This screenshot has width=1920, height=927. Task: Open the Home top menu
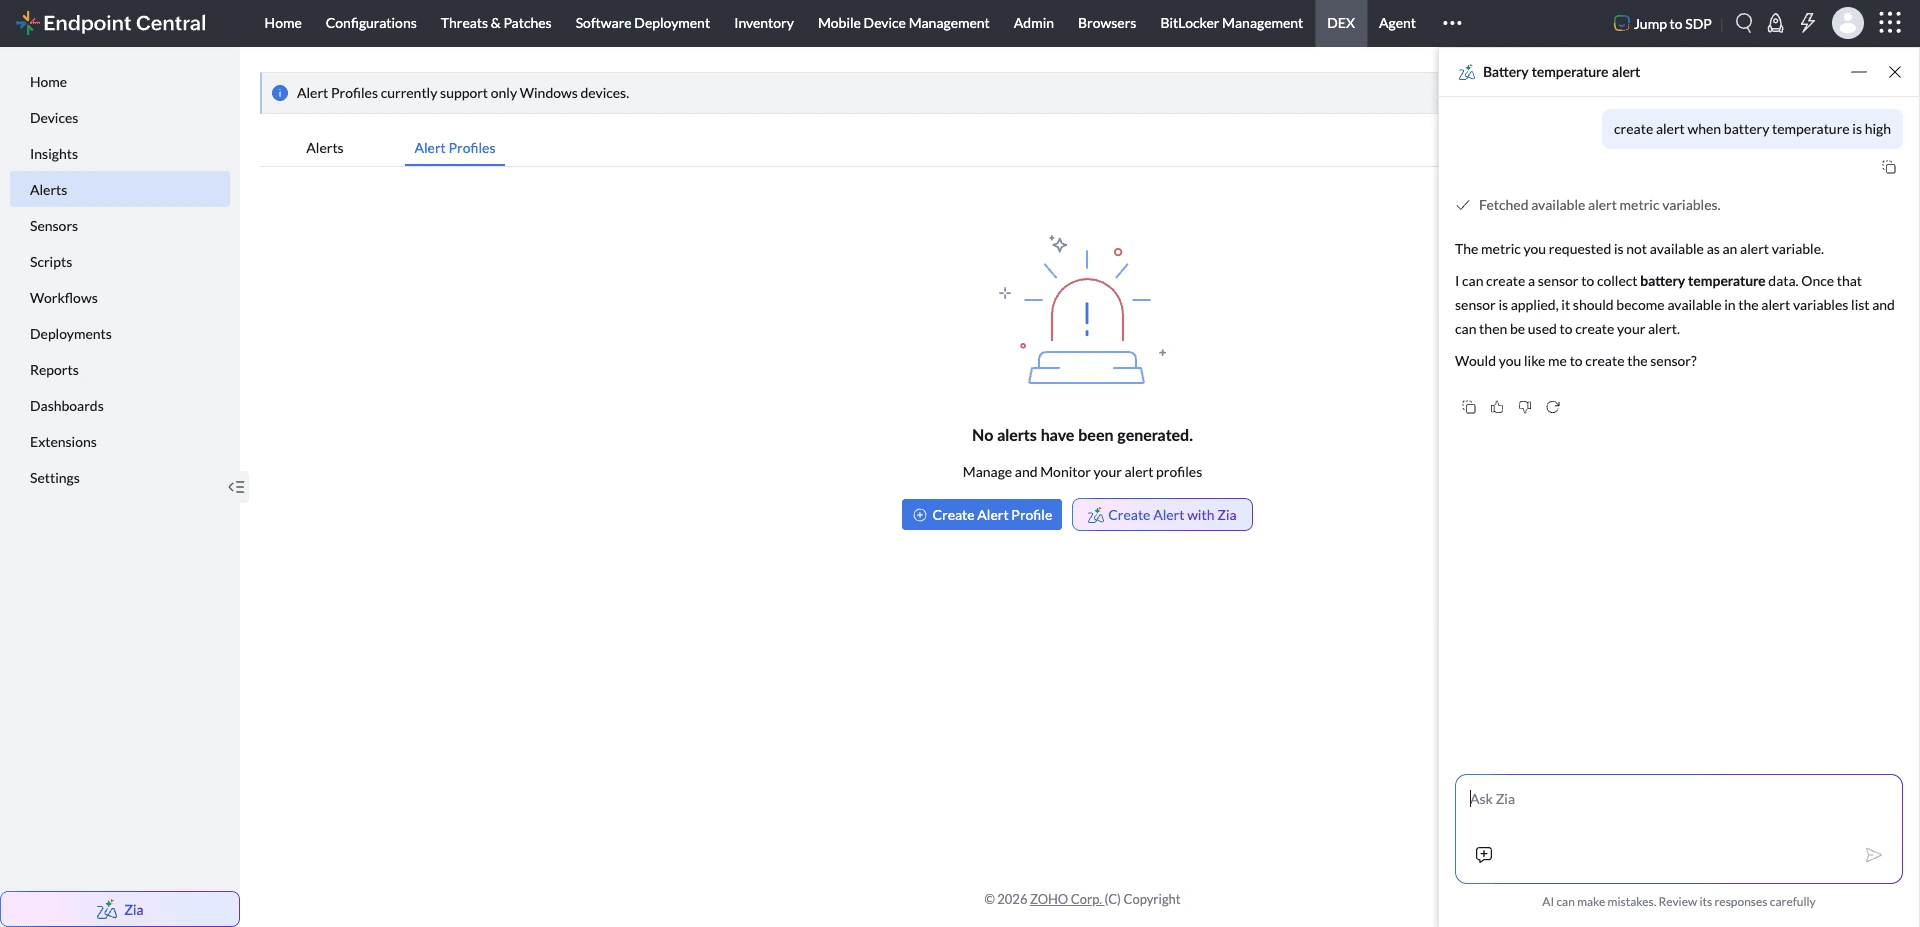click(283, 23)
